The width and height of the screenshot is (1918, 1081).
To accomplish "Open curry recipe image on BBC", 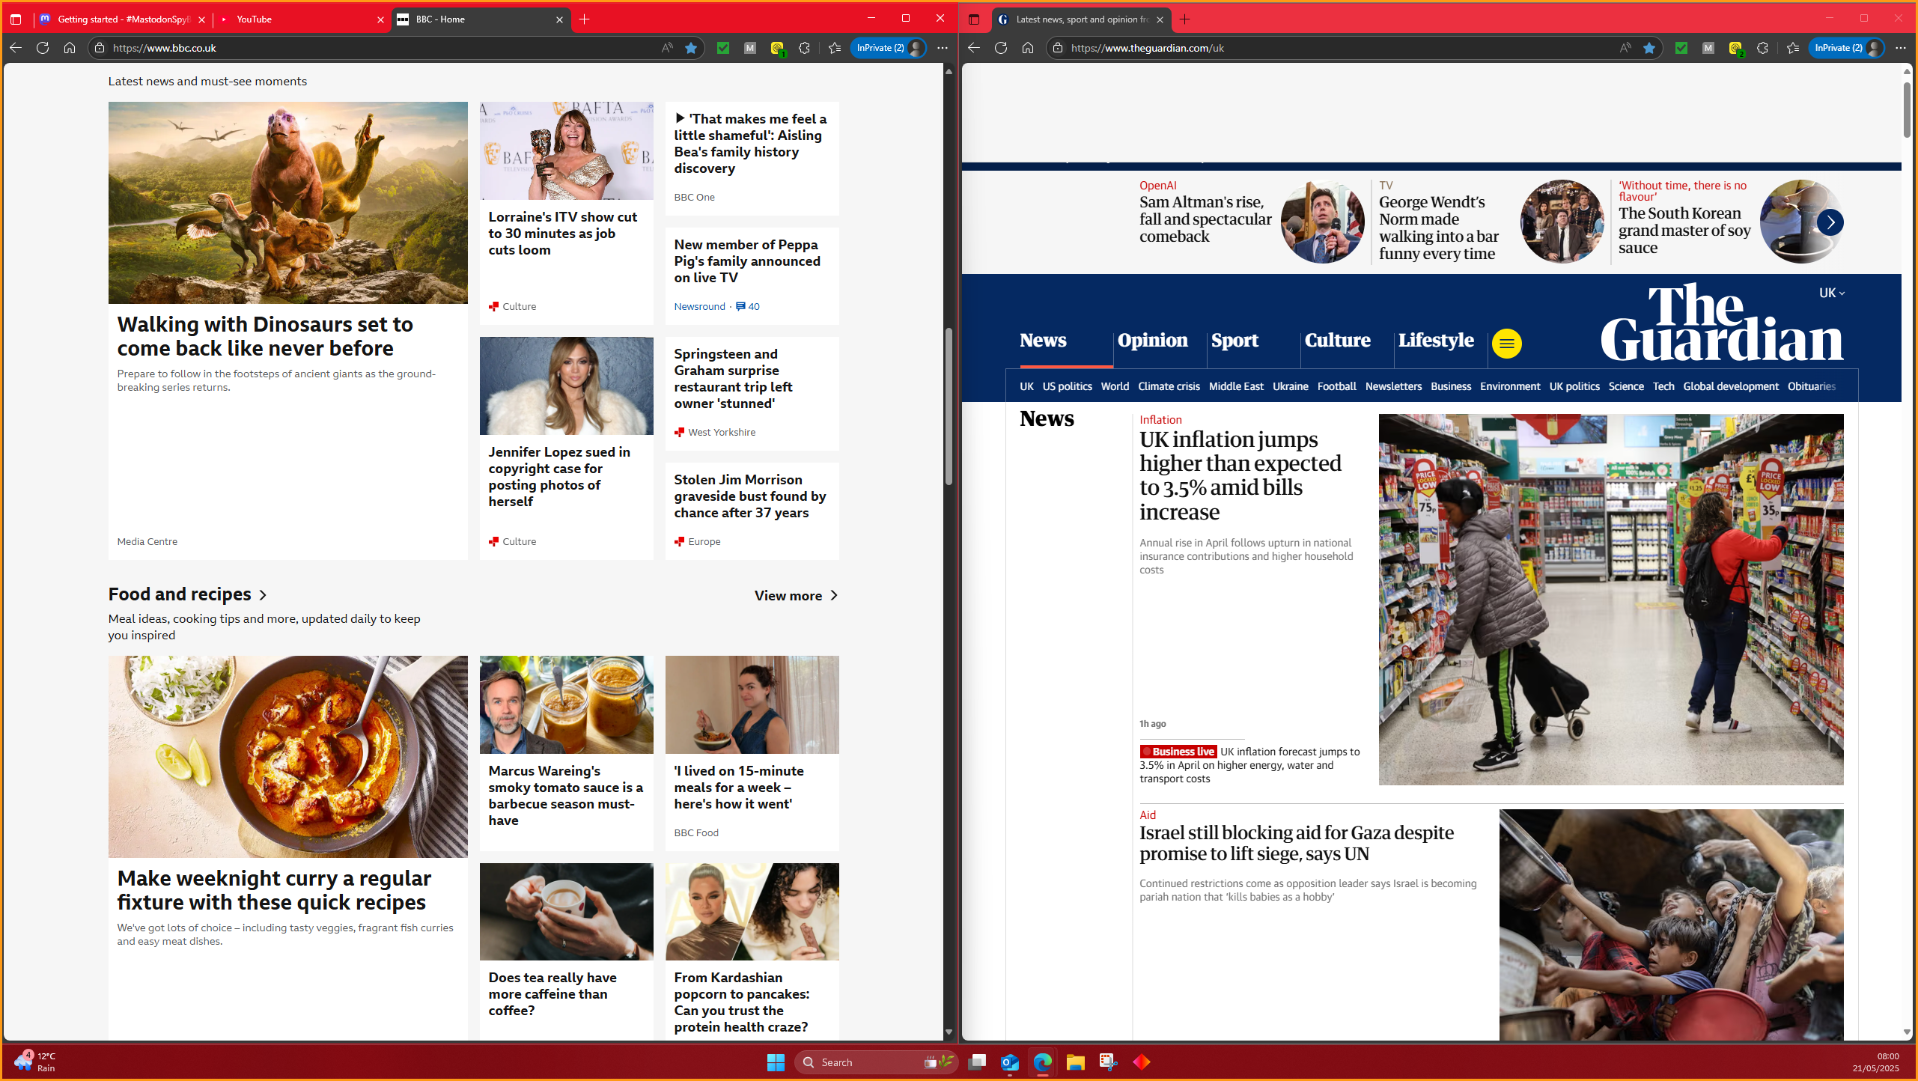I will pos(288,756).
